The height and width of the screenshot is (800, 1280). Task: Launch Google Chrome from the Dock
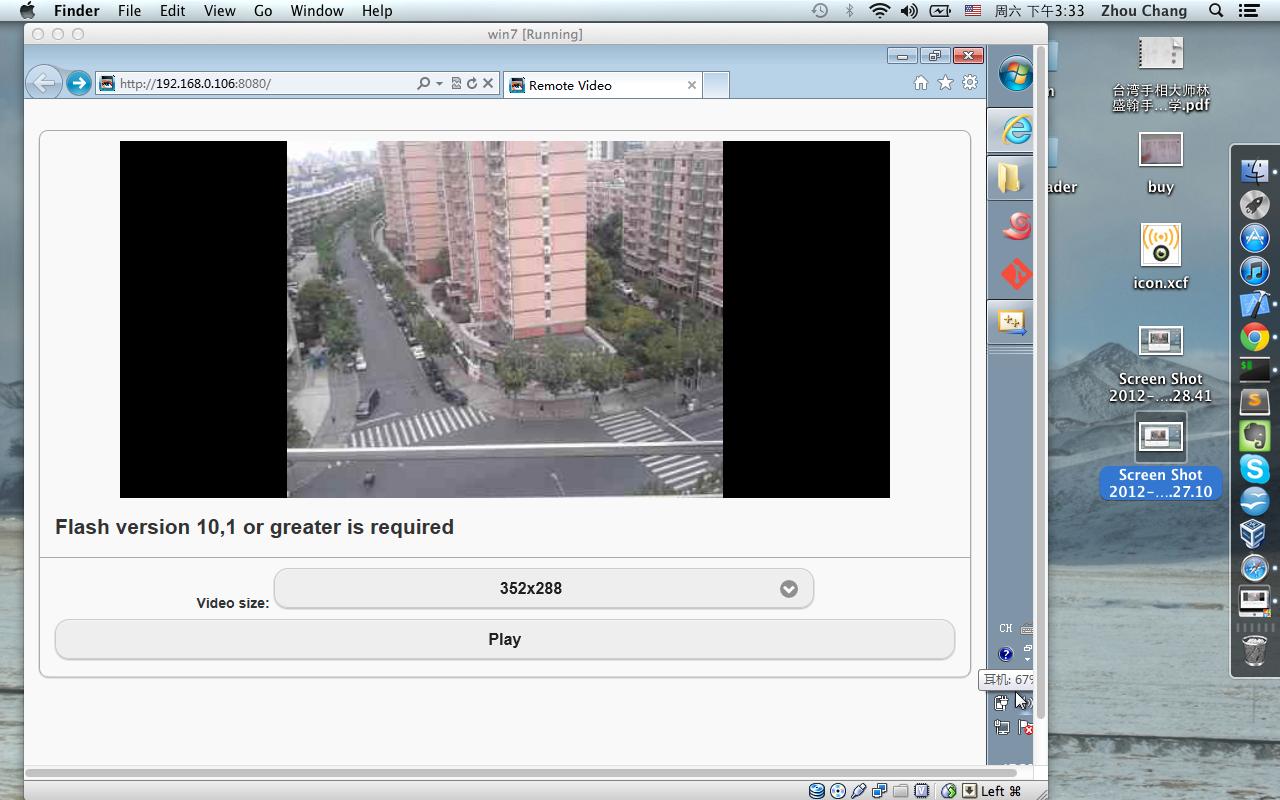pyautogui.click(x=1255, y=337)
